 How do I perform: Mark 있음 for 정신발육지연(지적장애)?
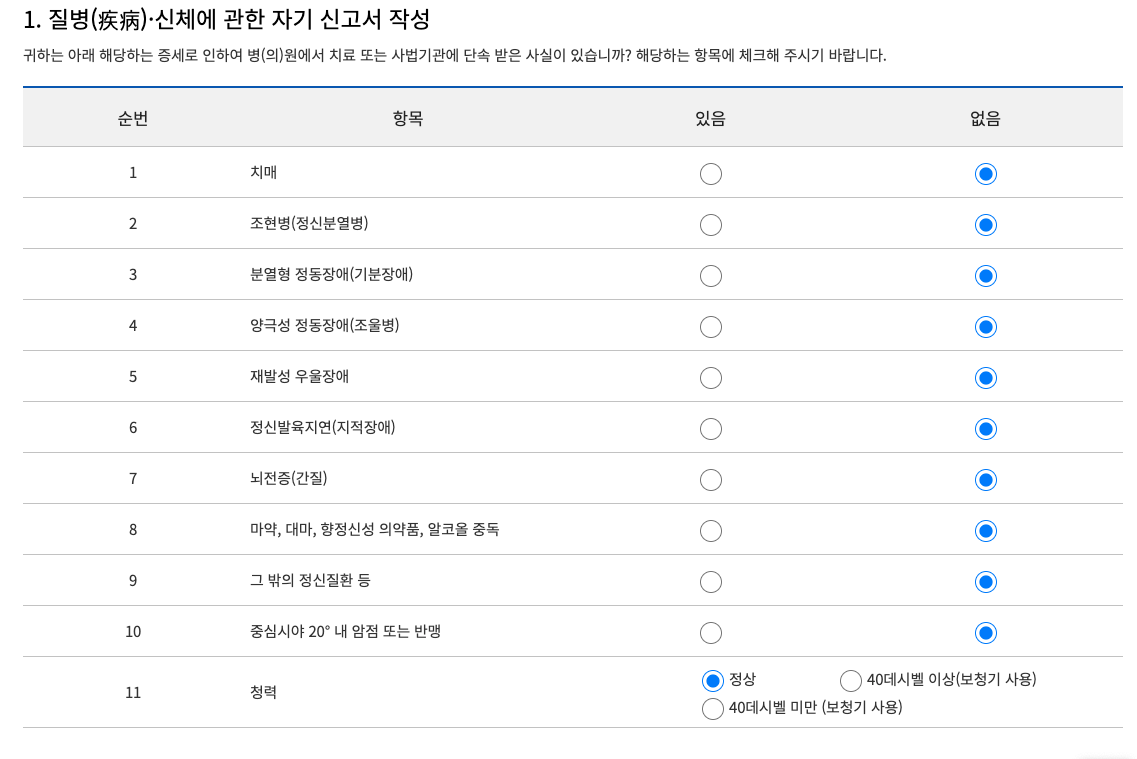711,428
